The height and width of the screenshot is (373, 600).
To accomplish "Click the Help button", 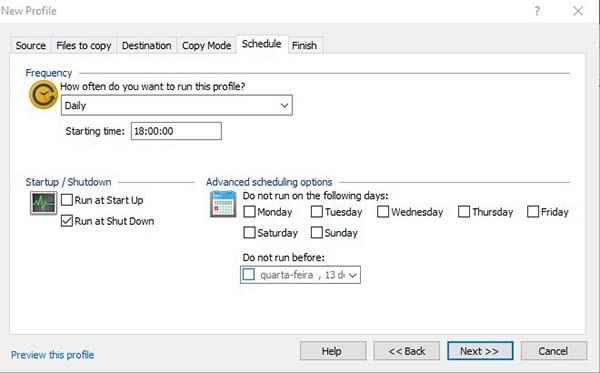I will point(333,351).
